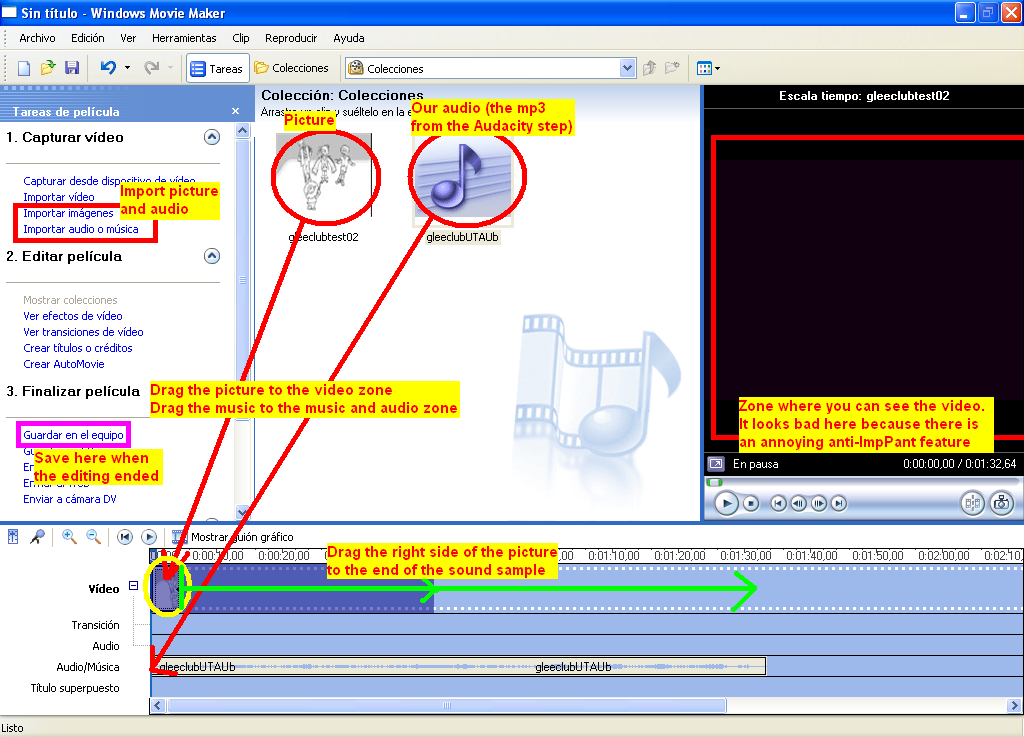Open the Edición menu
1024x737 pixels.
(x=88, y=38)
